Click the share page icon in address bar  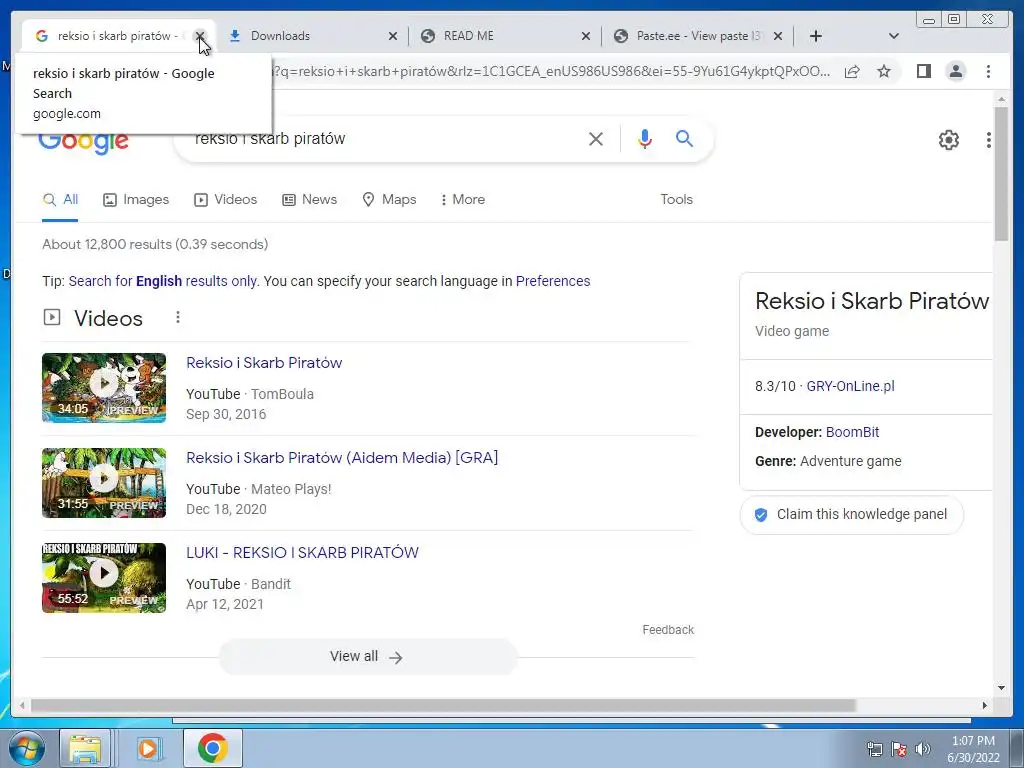(852, 71)
